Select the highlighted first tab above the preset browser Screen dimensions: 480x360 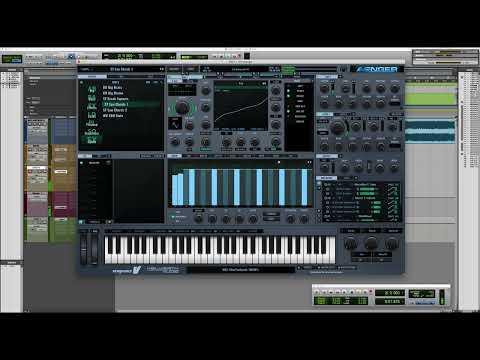coord(92,77)
